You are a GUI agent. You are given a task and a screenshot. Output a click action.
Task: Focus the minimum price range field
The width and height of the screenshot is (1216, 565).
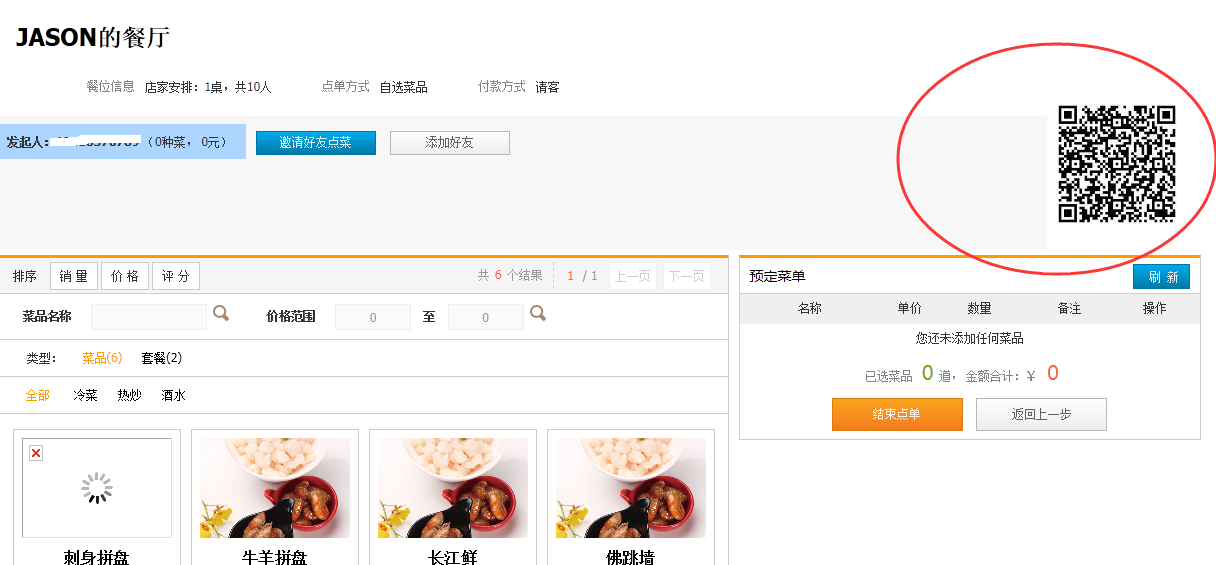(373, 317)
